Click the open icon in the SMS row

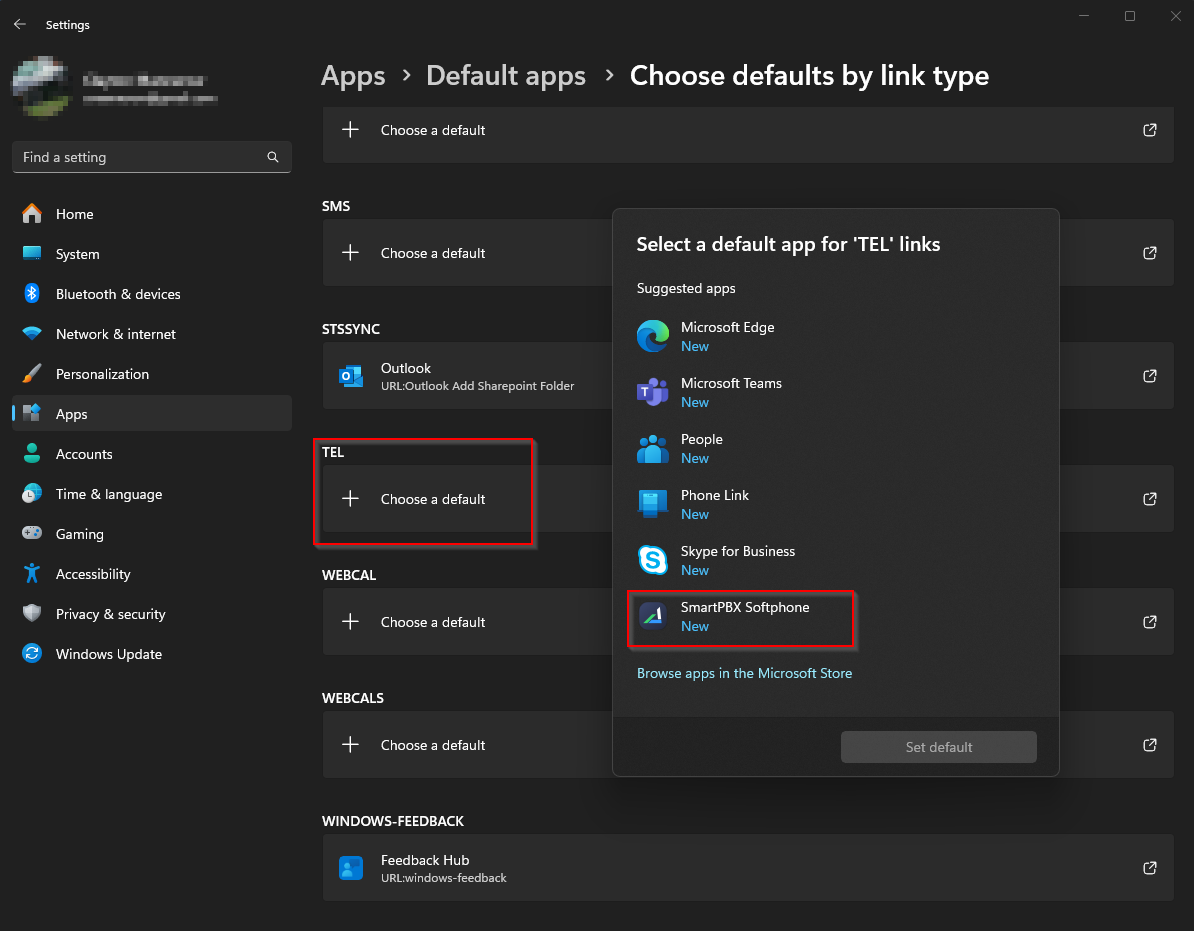pyautogui.click(x=1150, y=253)
